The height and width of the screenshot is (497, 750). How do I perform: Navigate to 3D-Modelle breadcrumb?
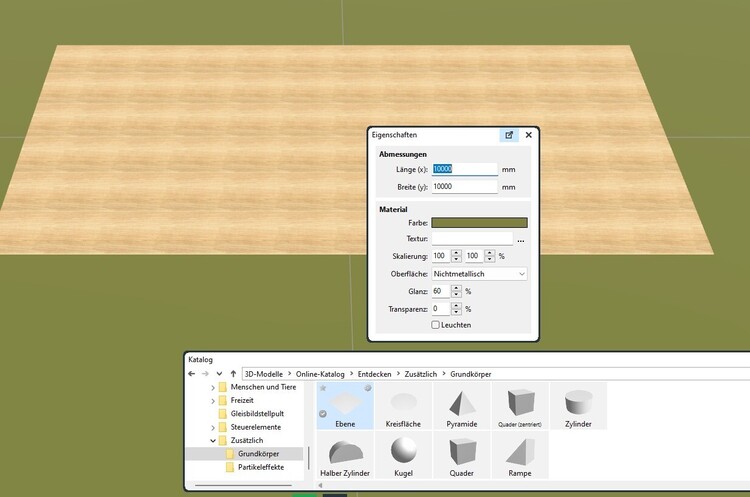264,374
